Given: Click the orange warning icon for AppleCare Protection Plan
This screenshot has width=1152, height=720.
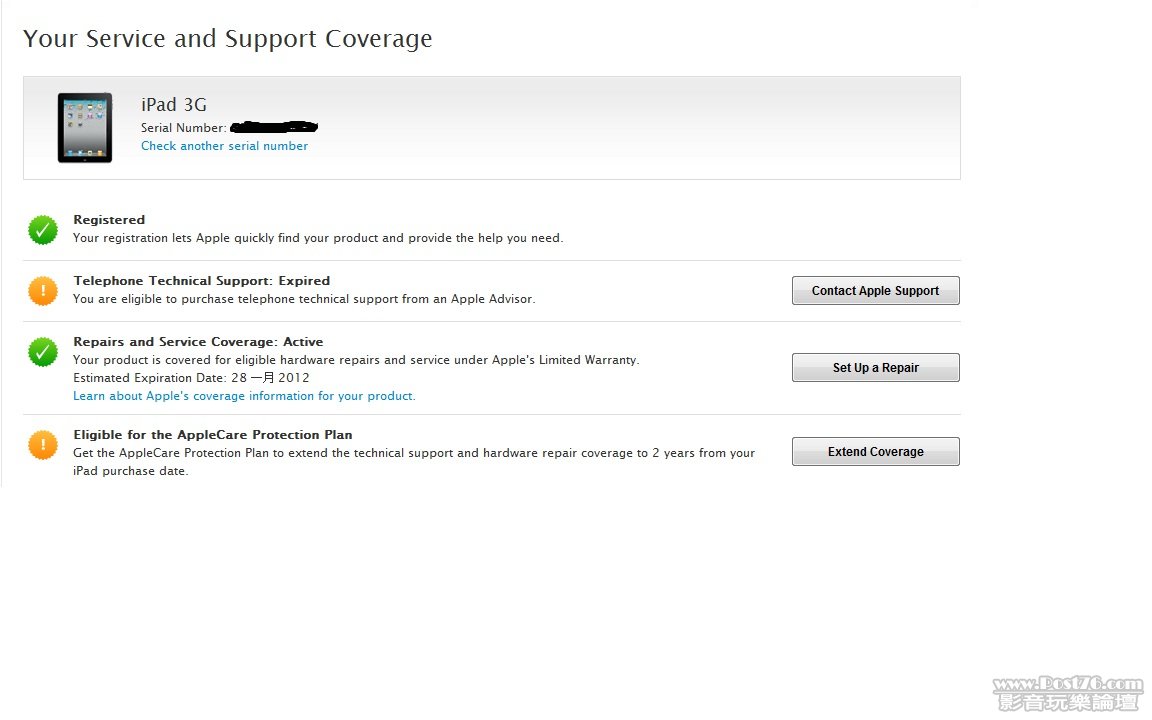Looking at the screenshot, I should tap(43, 444).
